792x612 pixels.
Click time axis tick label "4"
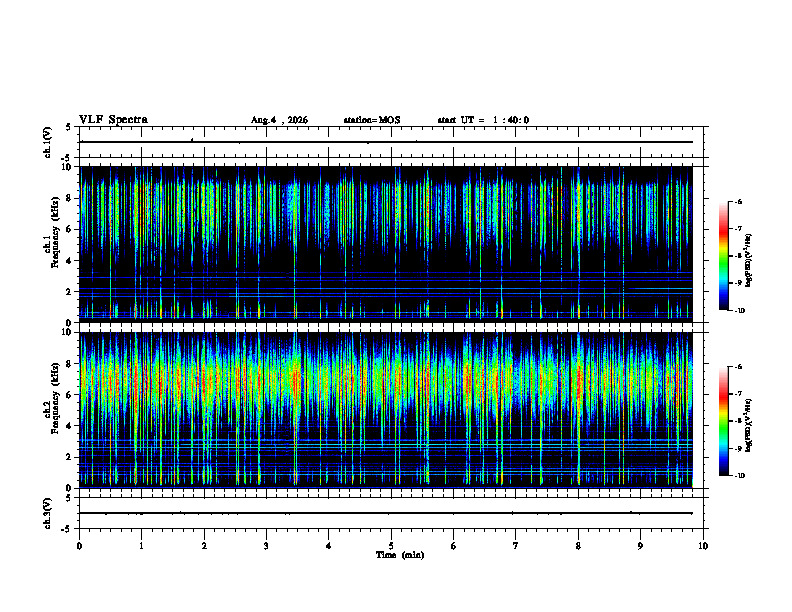coord(329,546)
